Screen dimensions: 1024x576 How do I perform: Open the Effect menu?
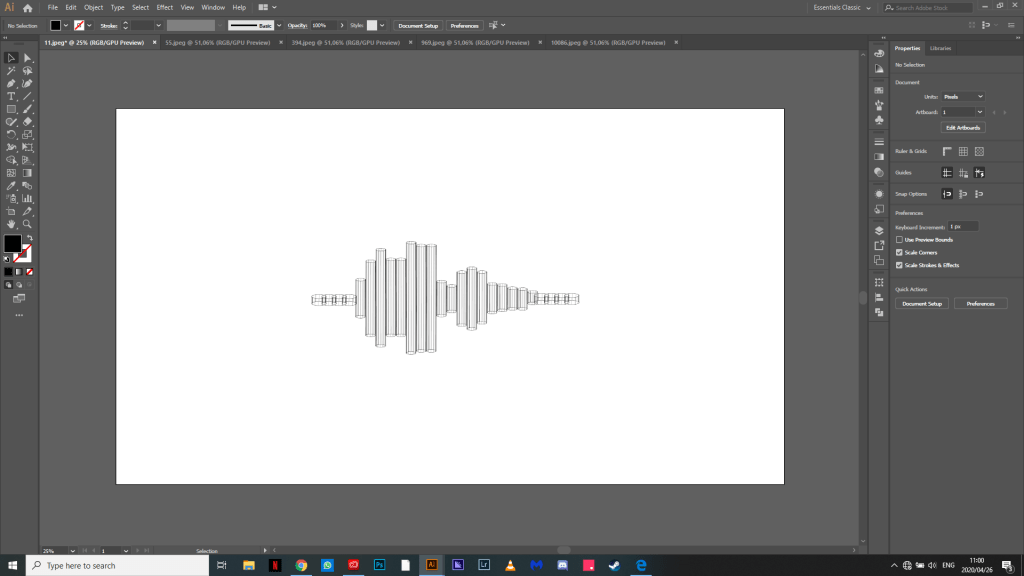pos(164,7)
